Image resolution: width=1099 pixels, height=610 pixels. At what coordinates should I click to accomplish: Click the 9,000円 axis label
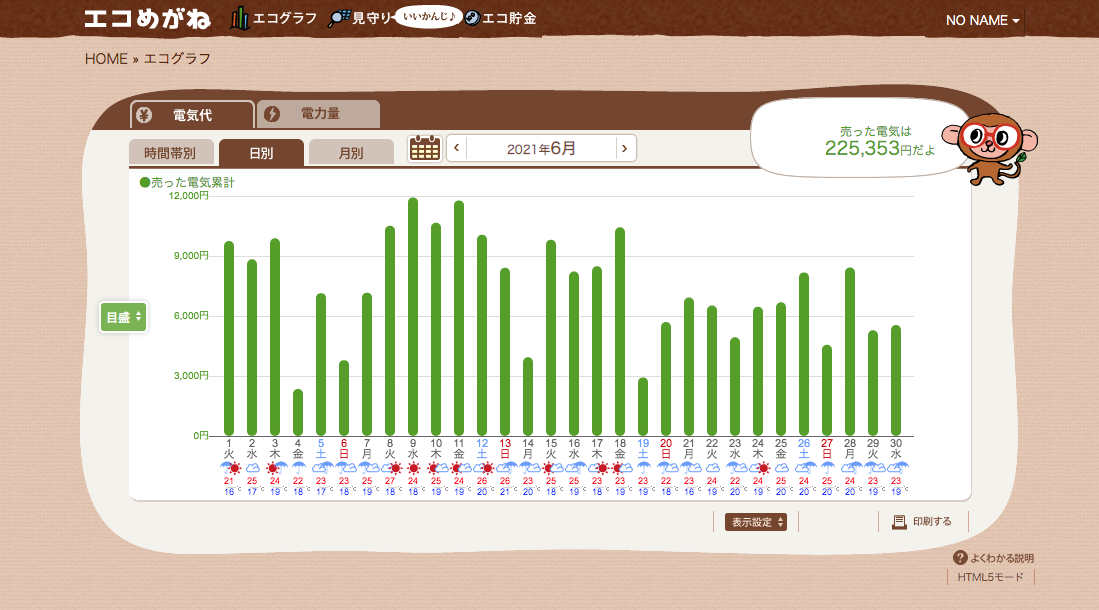pos(191,256)
